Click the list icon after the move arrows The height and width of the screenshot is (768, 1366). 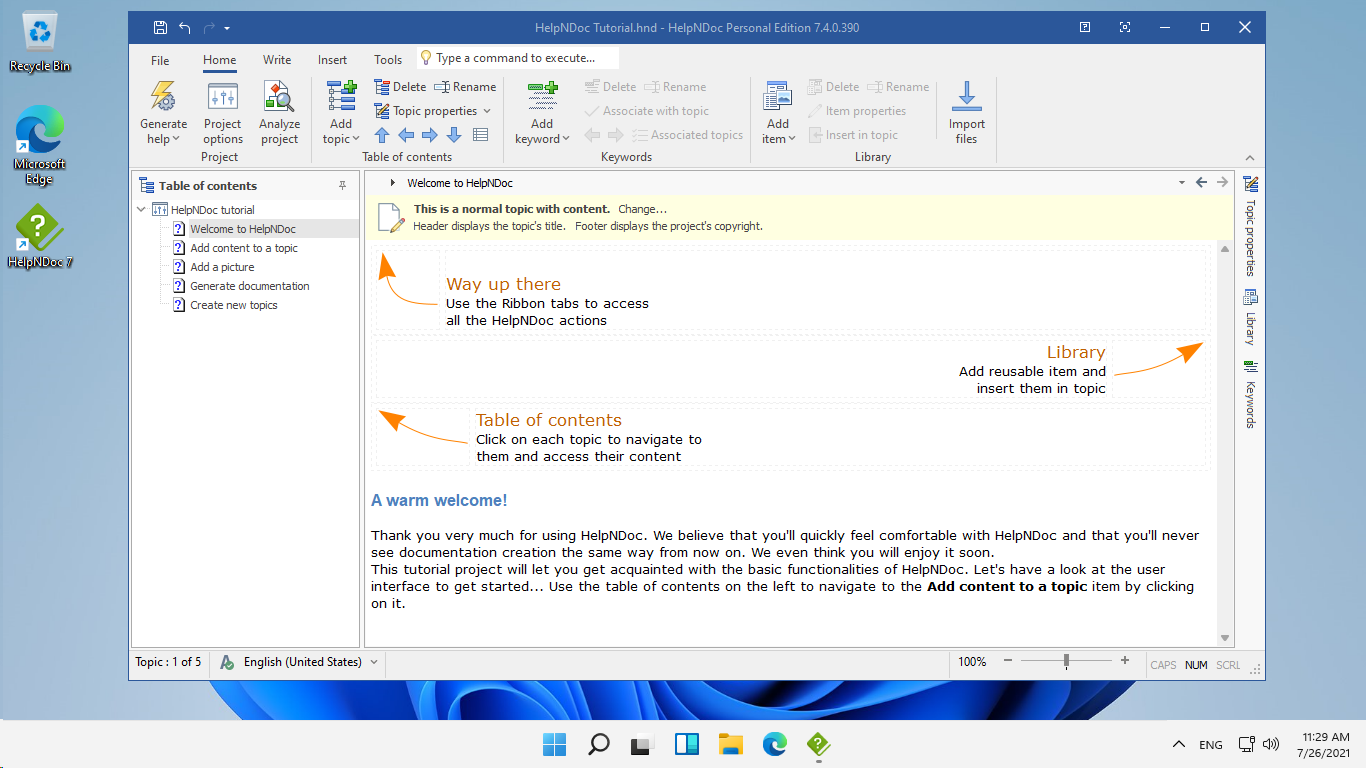point(480,135)
